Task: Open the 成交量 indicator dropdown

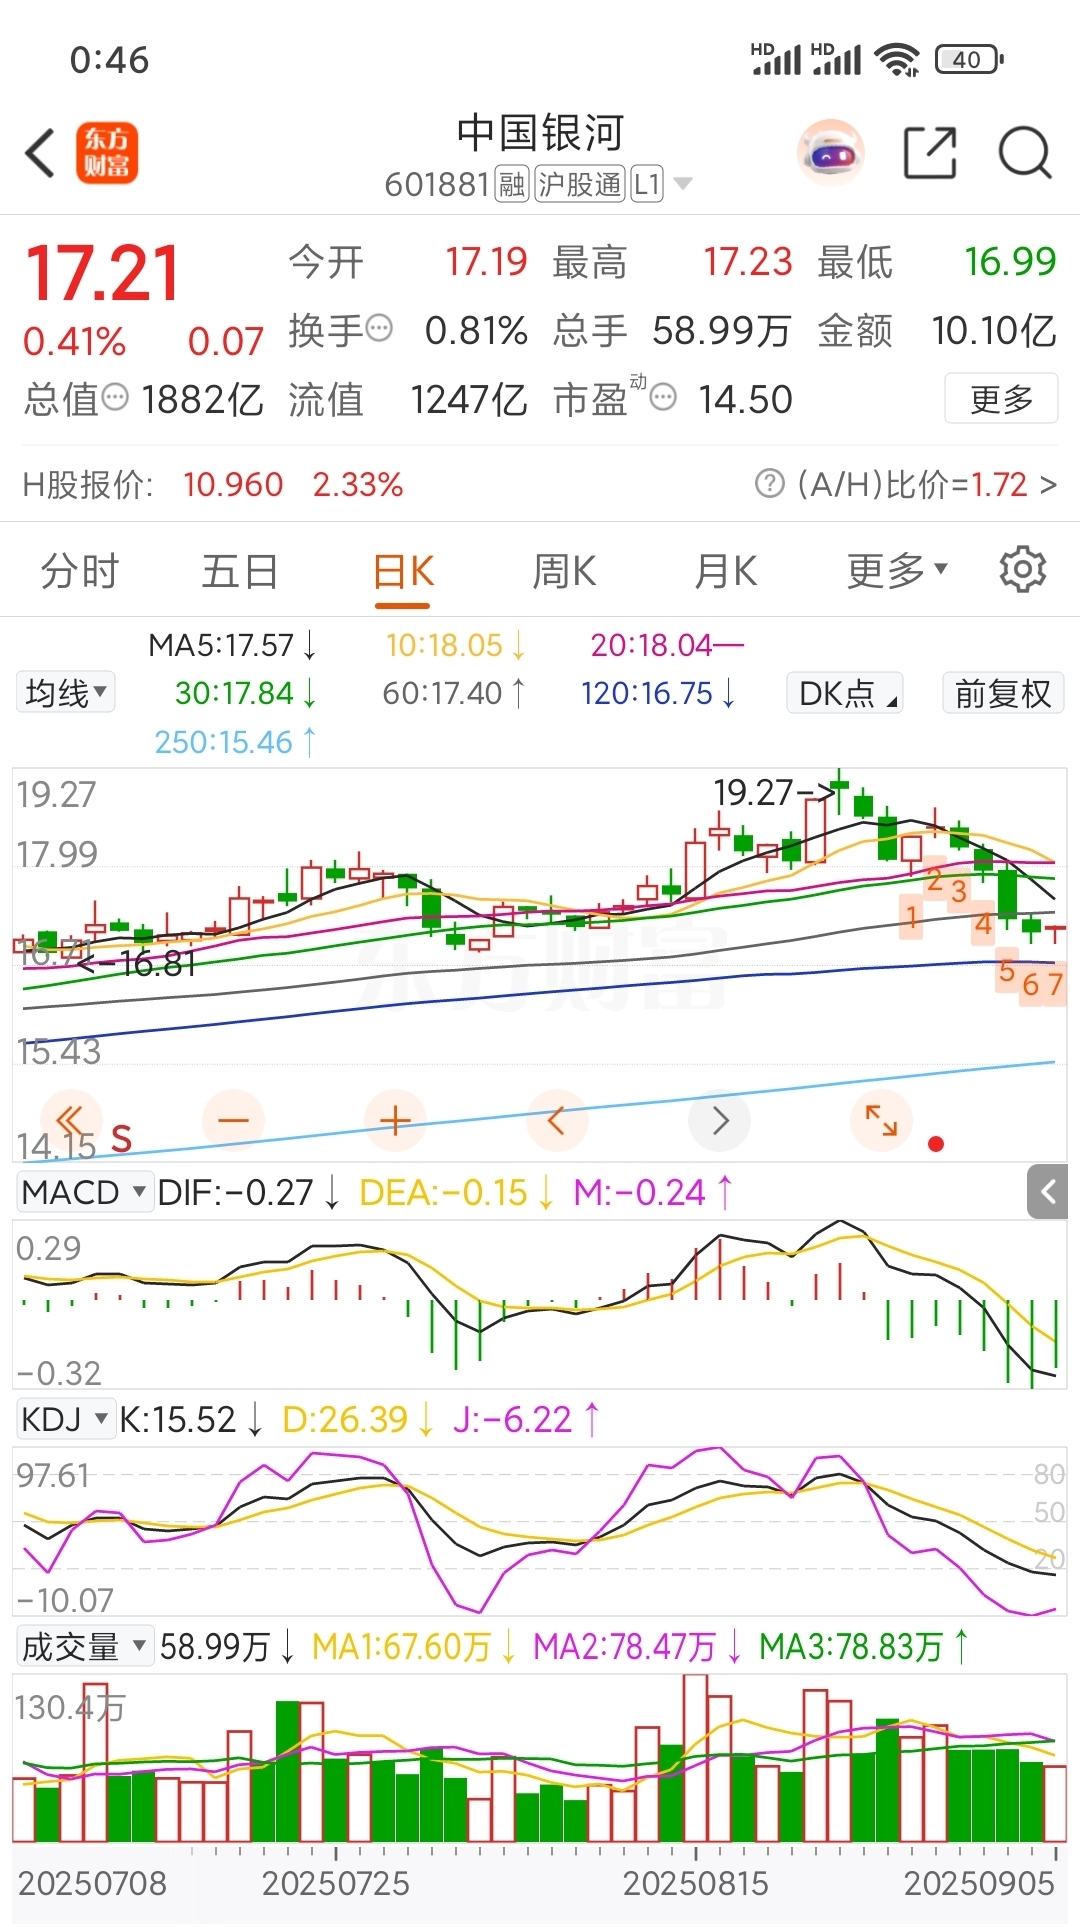Action: tap(84, 1646)
